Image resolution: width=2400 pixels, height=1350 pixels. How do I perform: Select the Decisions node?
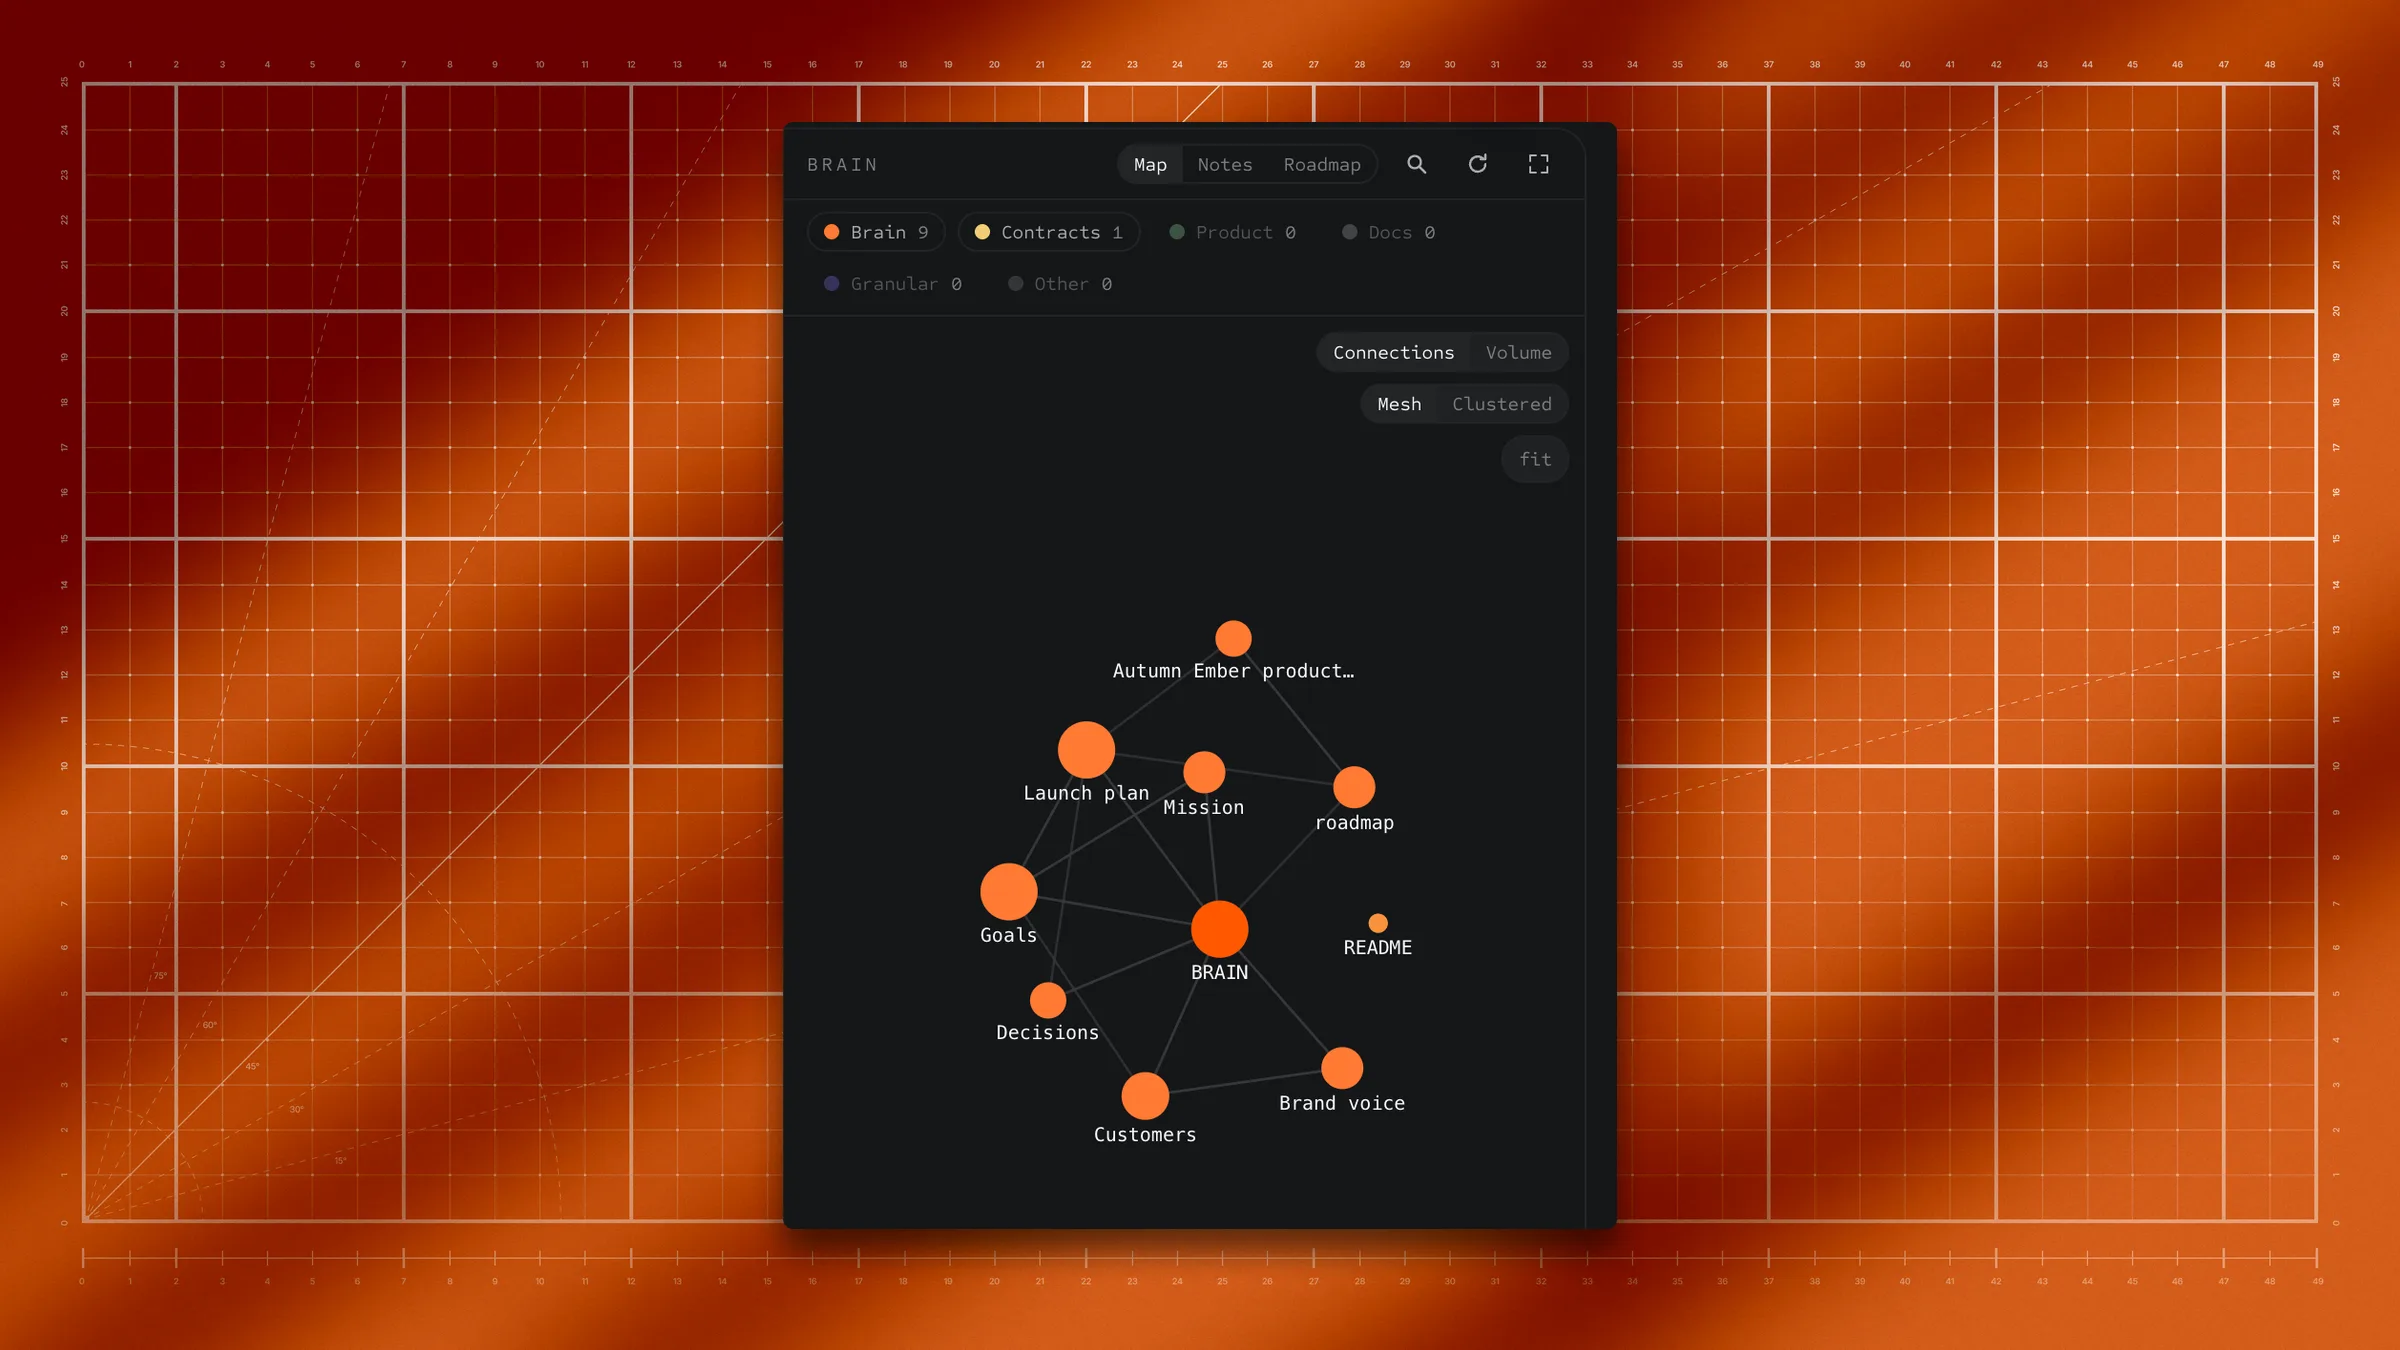point(1048,1000)
